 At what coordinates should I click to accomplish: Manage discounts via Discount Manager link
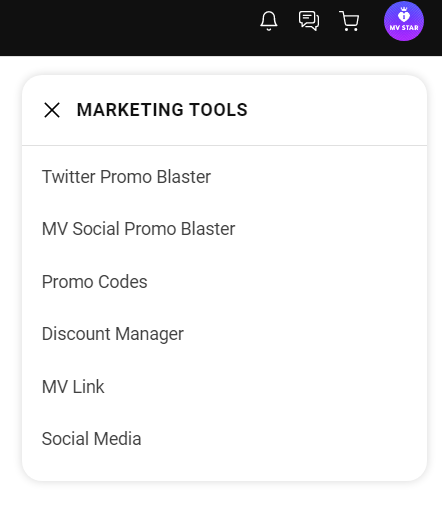(113, 334)
